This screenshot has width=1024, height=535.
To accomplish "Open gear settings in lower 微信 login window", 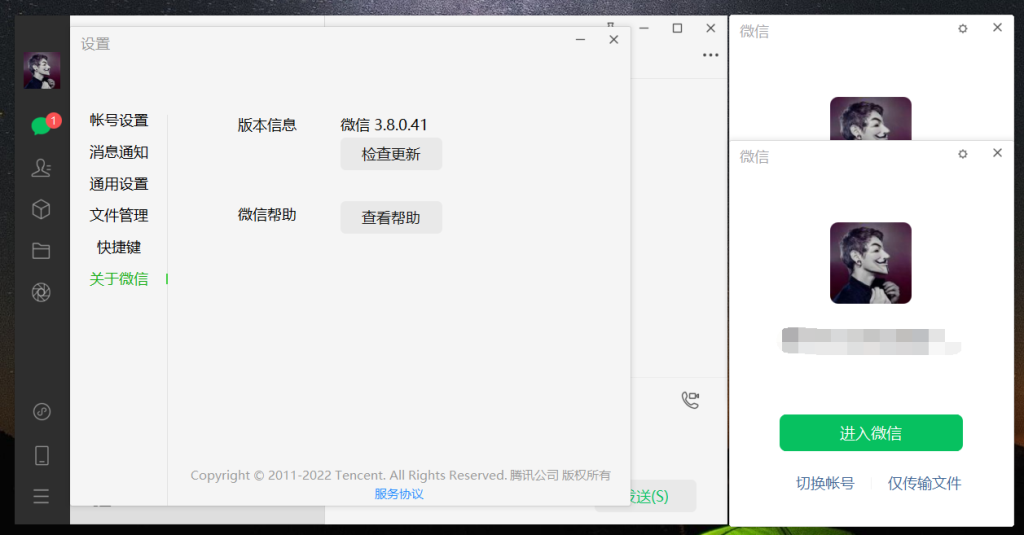I will coord(963,154).
